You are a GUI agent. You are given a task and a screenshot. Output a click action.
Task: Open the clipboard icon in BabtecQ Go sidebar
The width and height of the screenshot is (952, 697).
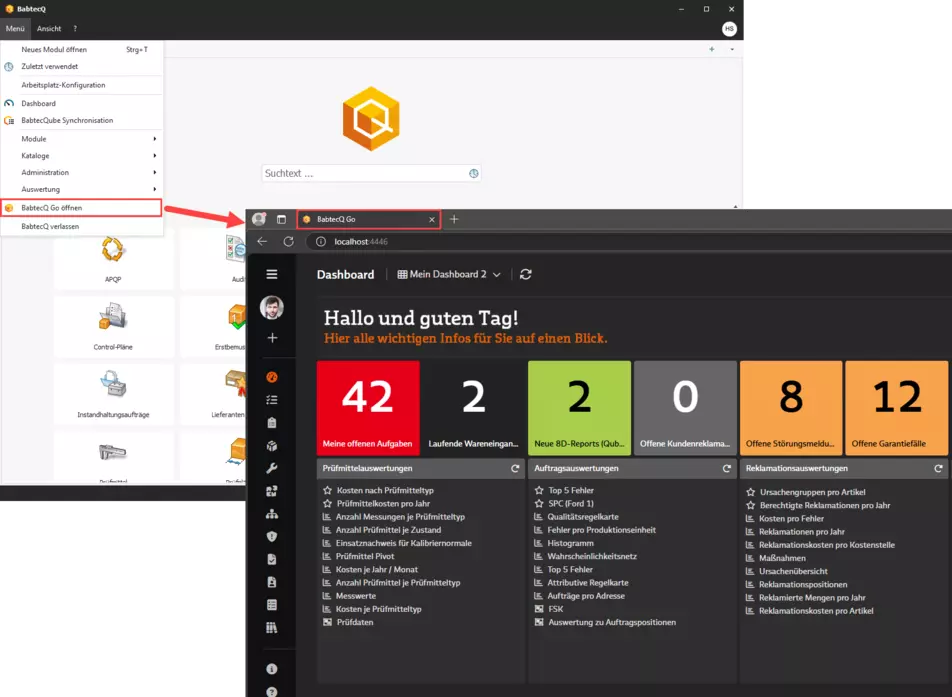pyautogui.click(x=272, y=423)
